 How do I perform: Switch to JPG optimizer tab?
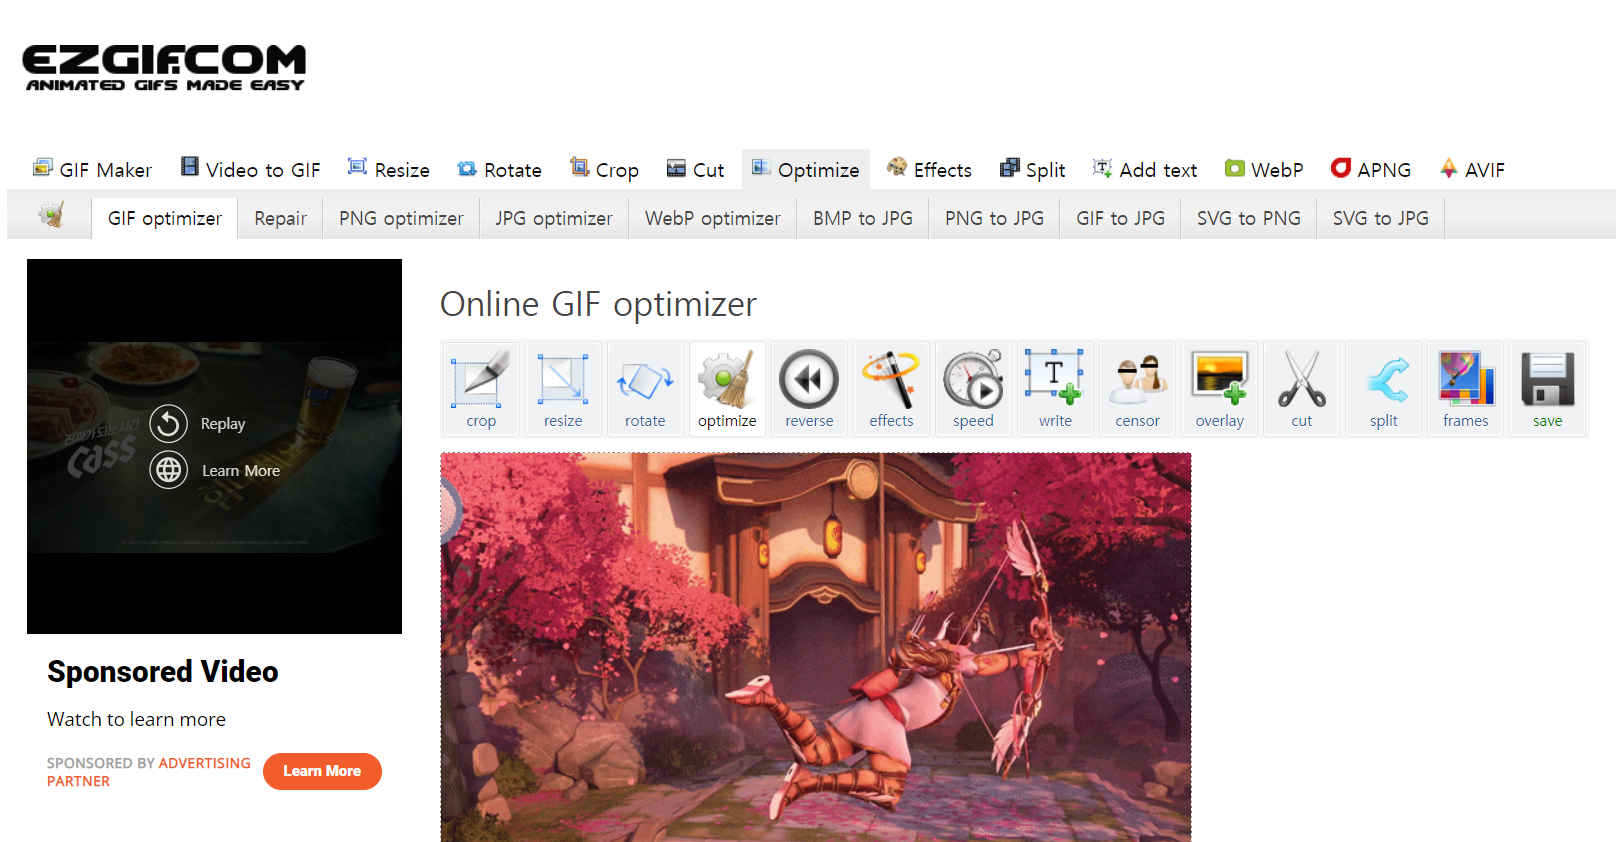coord(554,218)
